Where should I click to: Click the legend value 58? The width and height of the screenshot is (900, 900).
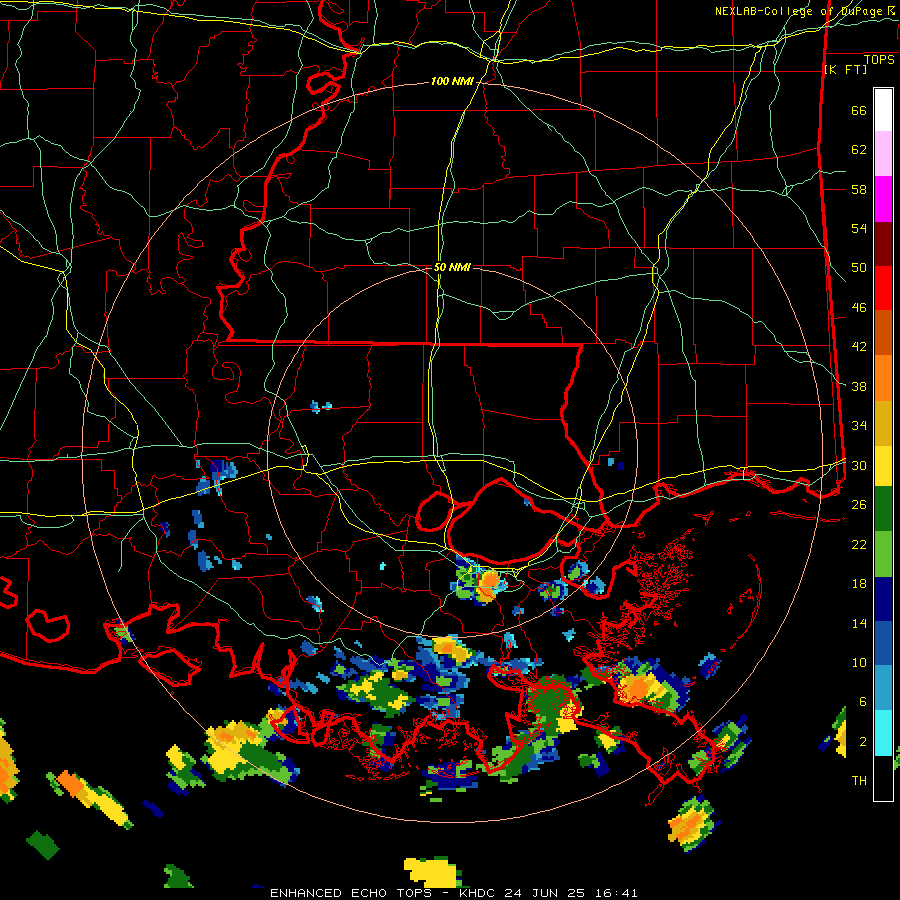coord(859,189)
